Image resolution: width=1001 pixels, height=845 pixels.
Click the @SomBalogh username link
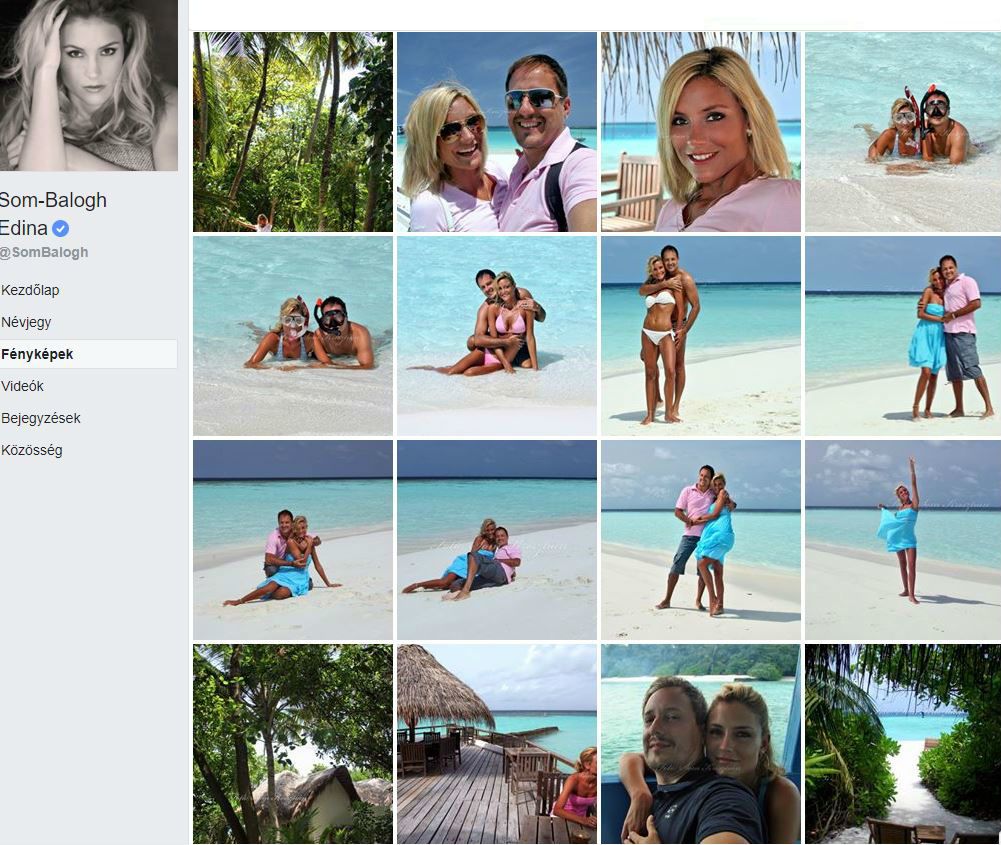pos(44,253)
